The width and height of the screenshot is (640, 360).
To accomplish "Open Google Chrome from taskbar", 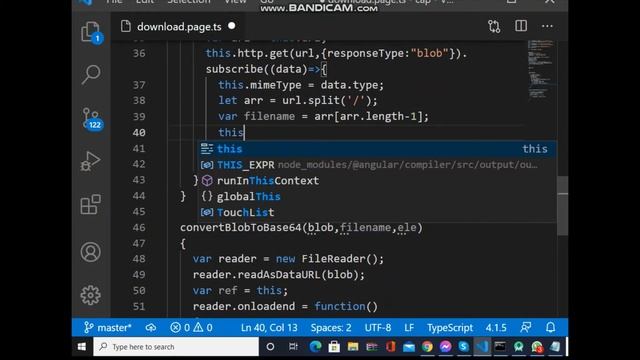I will coord(427,347).
